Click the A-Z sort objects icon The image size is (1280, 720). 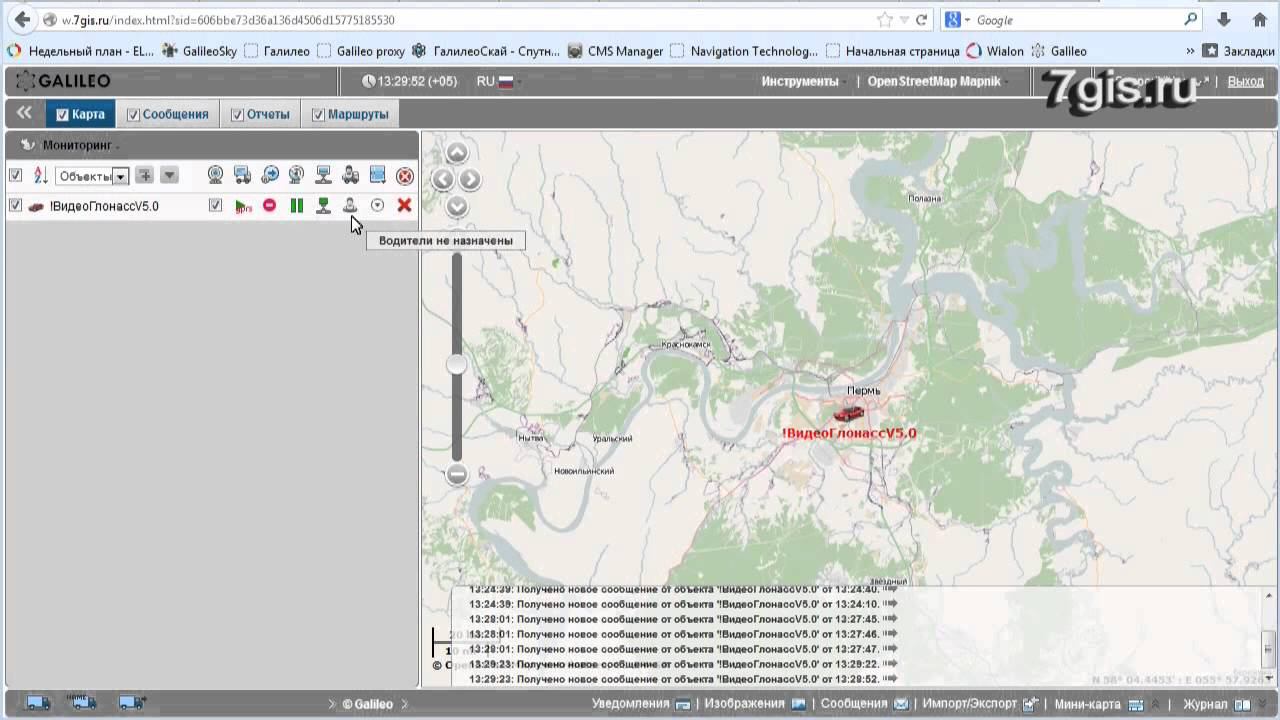tap(41, 176)
